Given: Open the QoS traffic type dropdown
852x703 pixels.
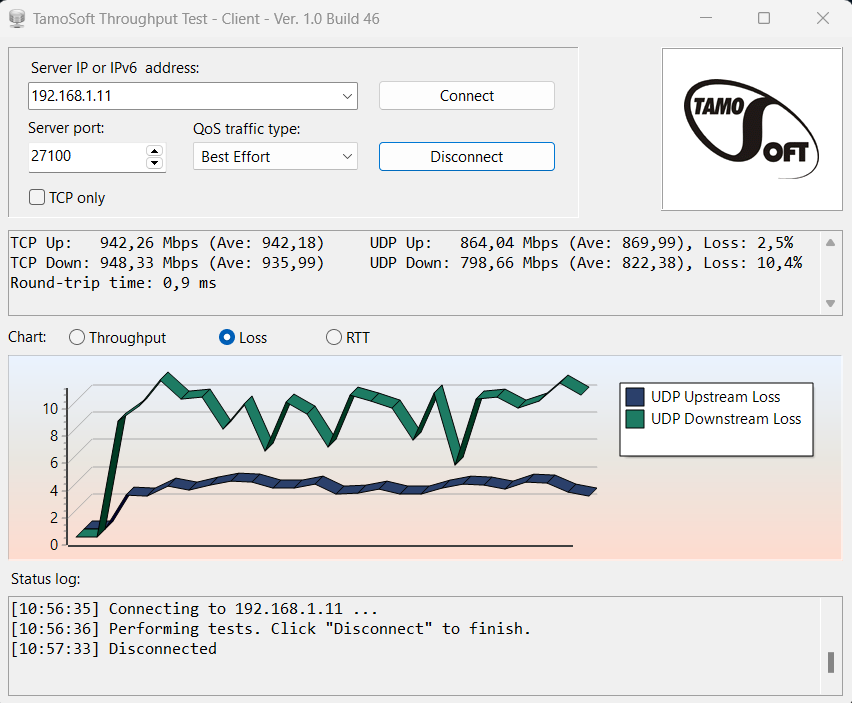Looking at the screenshot, I should pyautogui.click(x=347, y=156).
